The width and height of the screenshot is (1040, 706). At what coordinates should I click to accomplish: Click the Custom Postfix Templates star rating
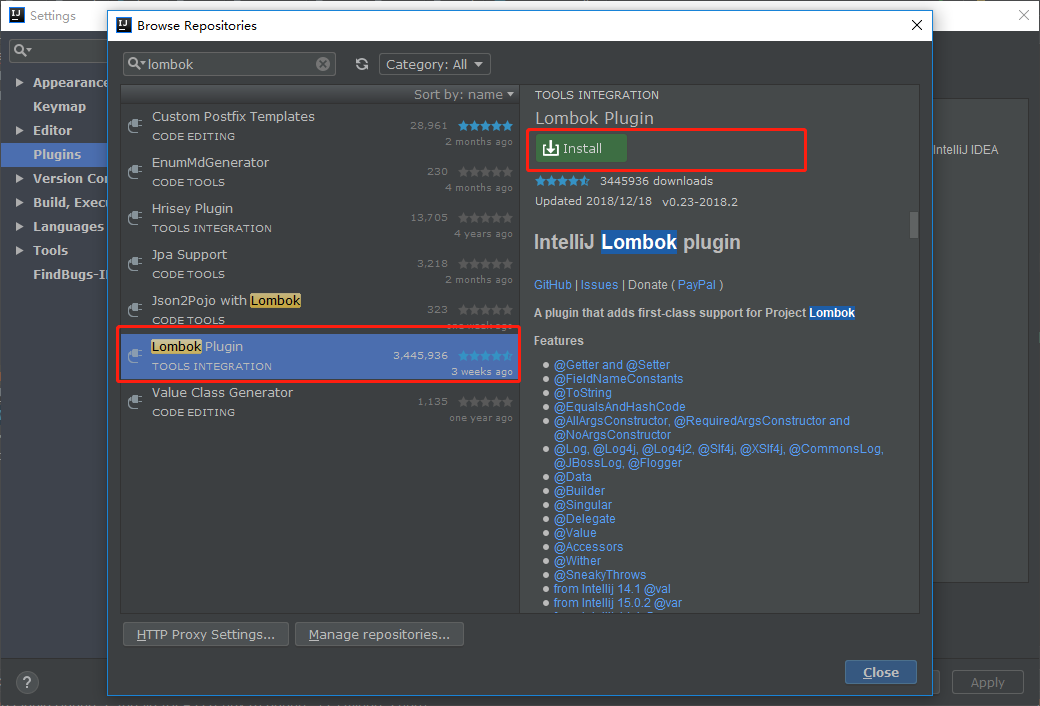tap(486, 125)
